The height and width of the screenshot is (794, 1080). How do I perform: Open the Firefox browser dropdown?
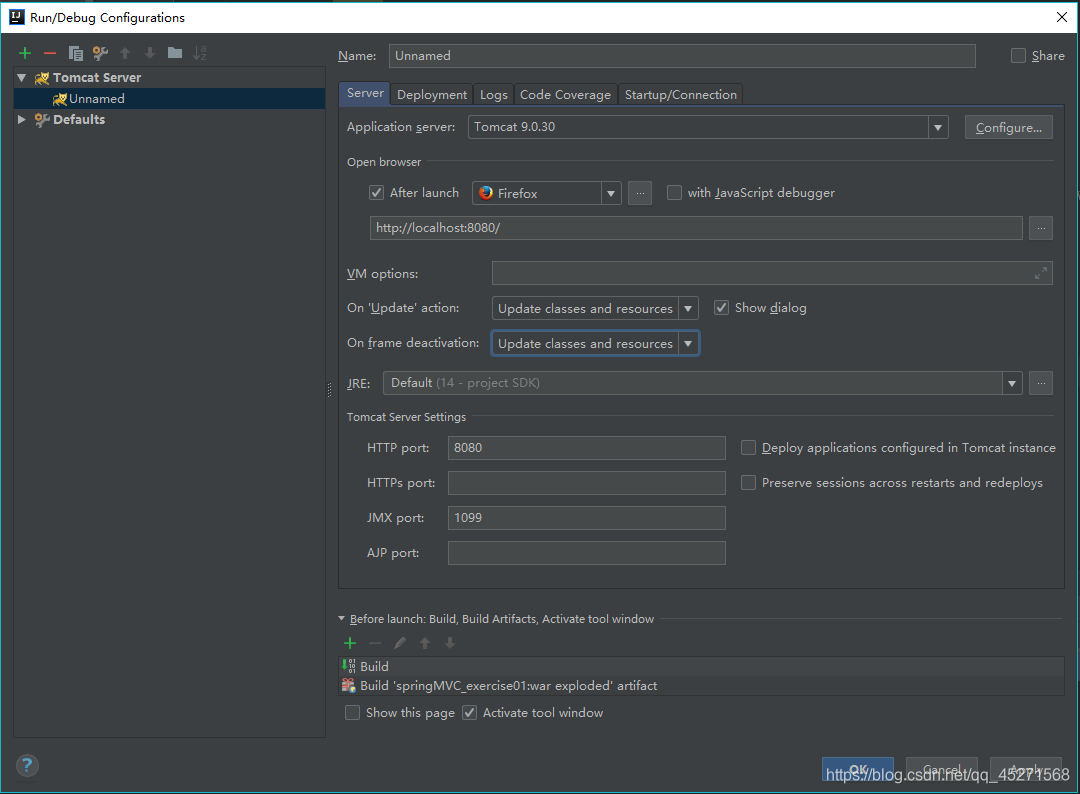click(610, 193)
